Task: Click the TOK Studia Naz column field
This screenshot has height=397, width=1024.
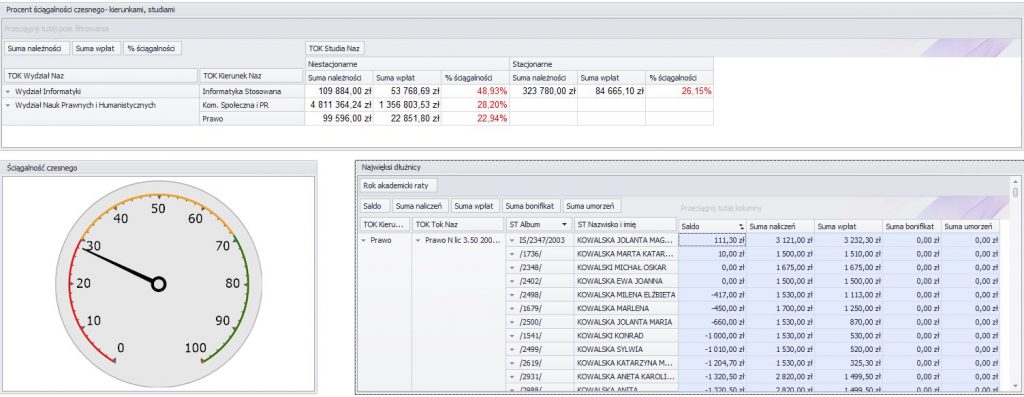Action: tap(335, 48)
